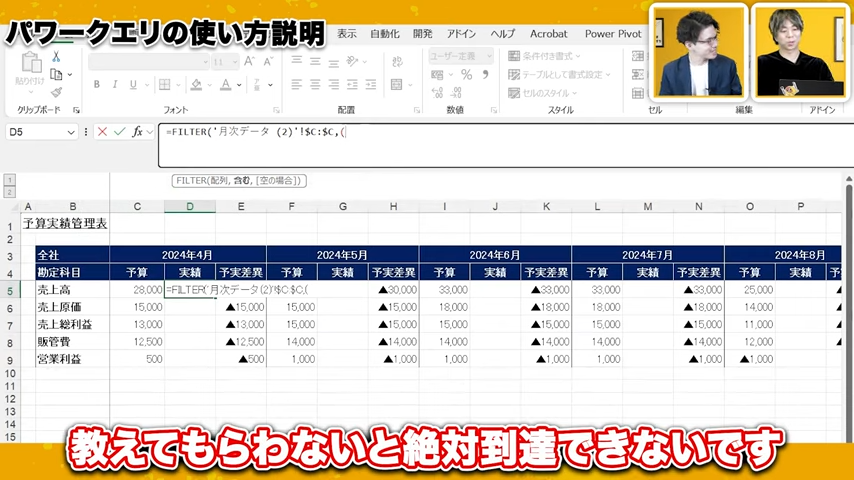Click the Increase Indent icon

pos(371,84)
